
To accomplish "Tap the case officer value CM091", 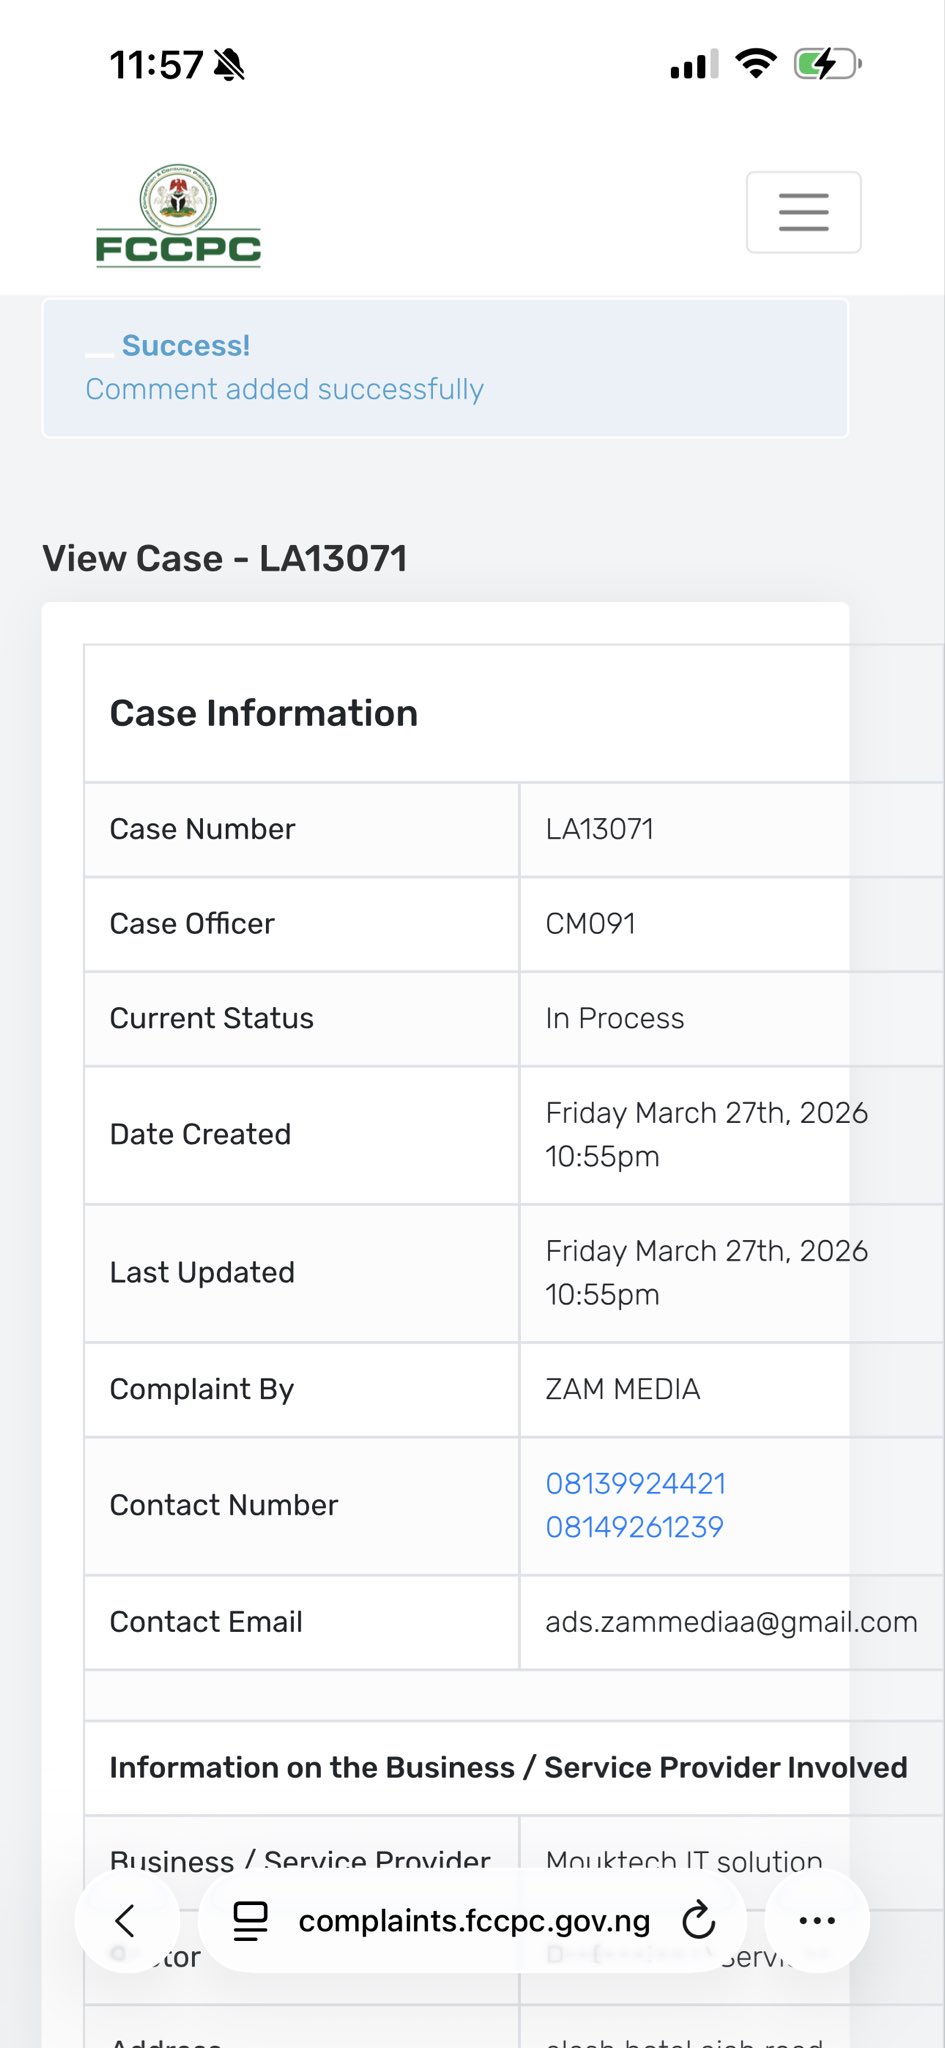I will click(590, 923).
